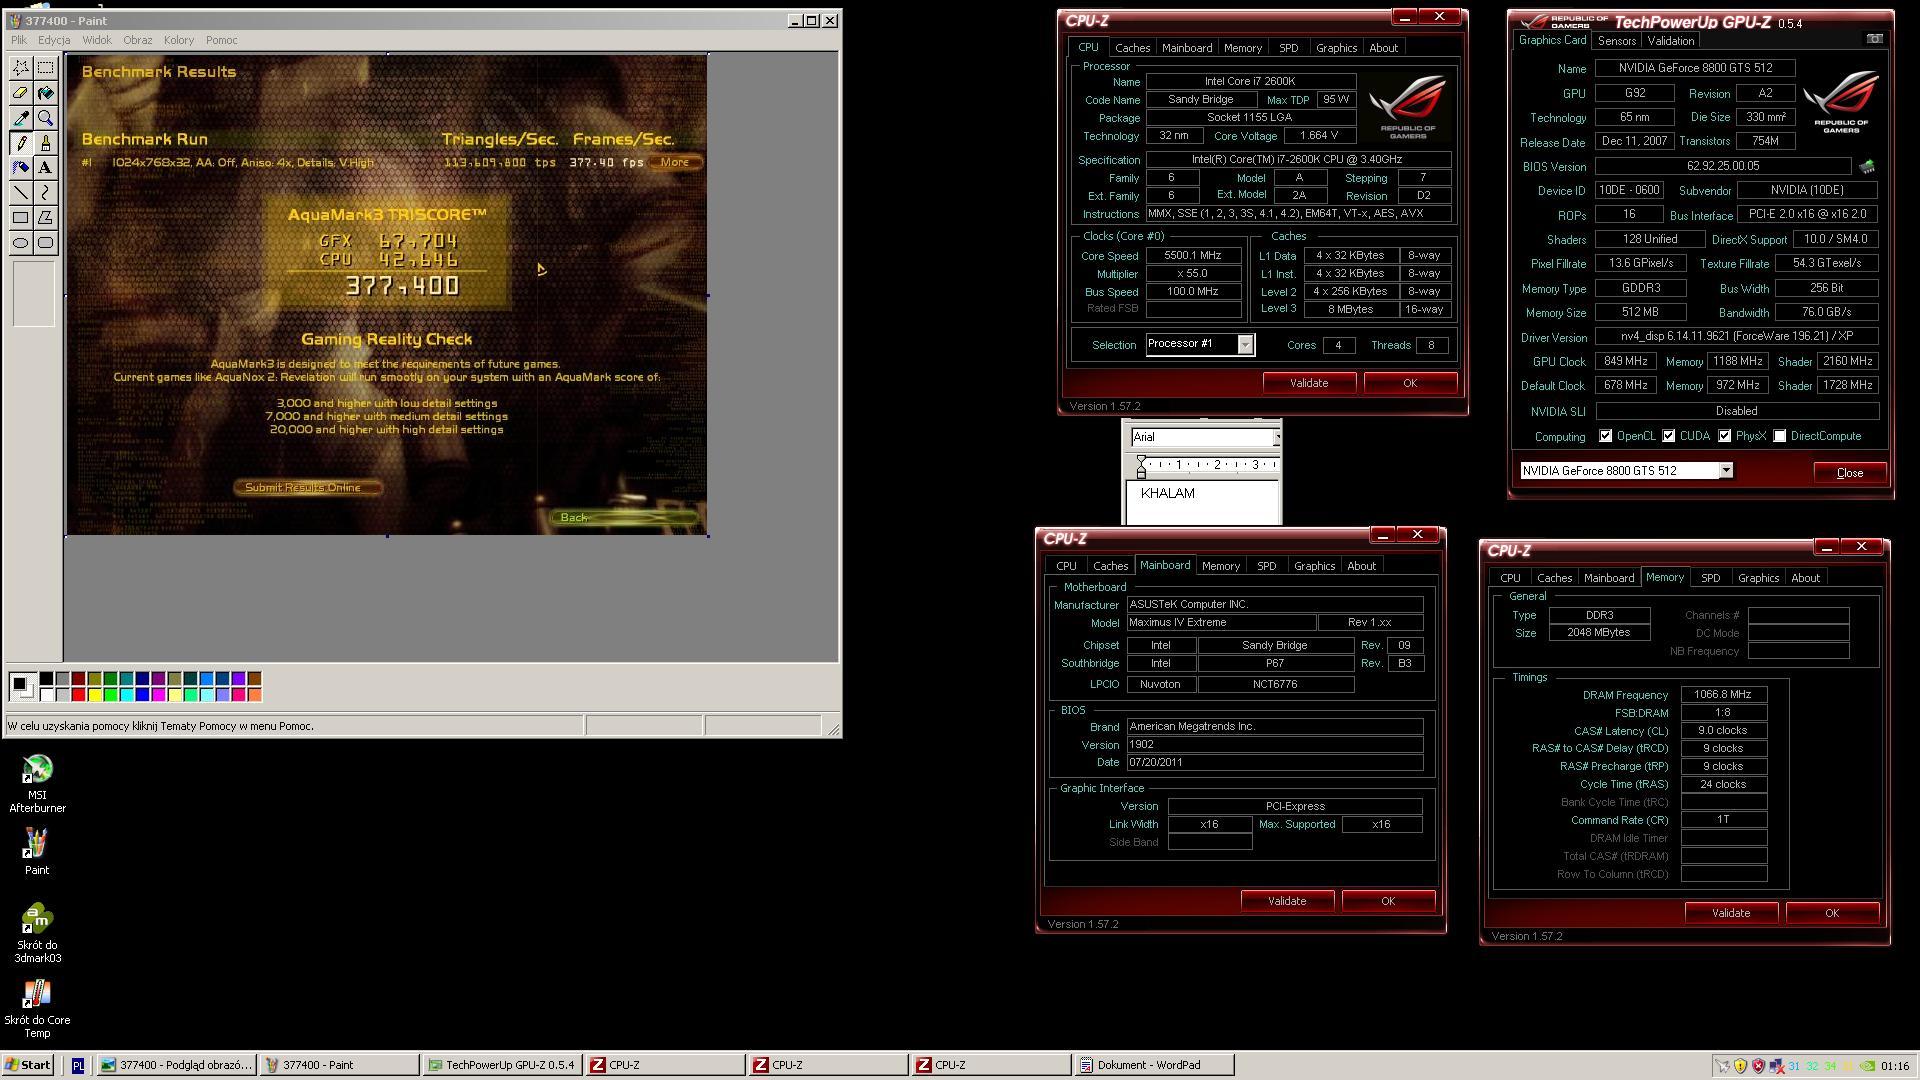This screenshot has height=1080, width=1920.
Task: Click Validate in the top CPU-Z processor window
Action: [x=1309, y=383]
